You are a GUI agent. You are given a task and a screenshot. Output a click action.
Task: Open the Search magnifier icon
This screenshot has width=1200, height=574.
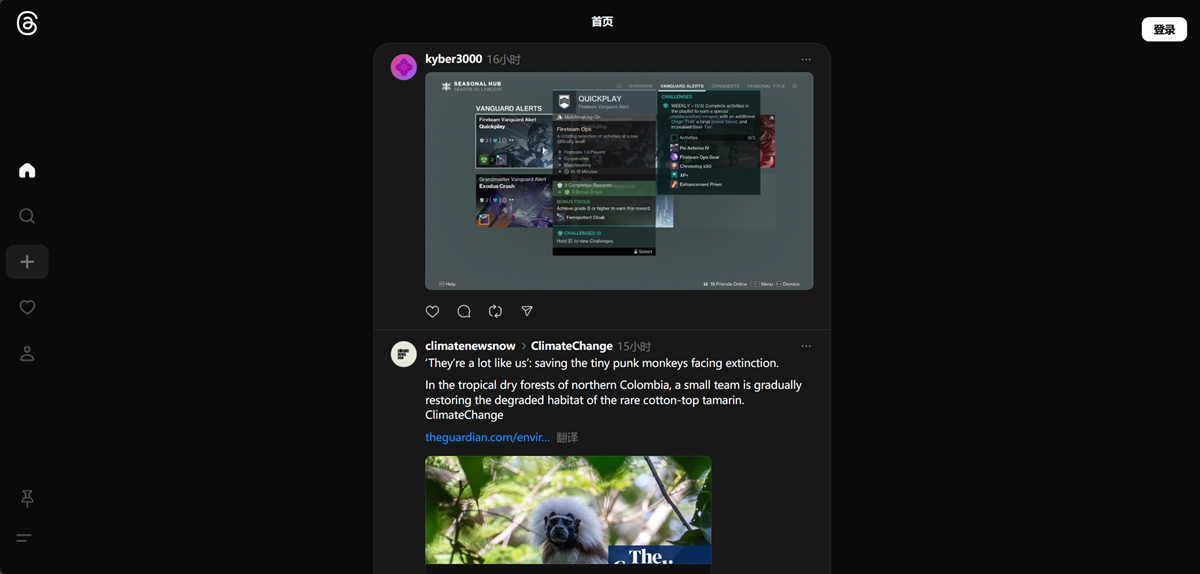(x=27, y=216)
